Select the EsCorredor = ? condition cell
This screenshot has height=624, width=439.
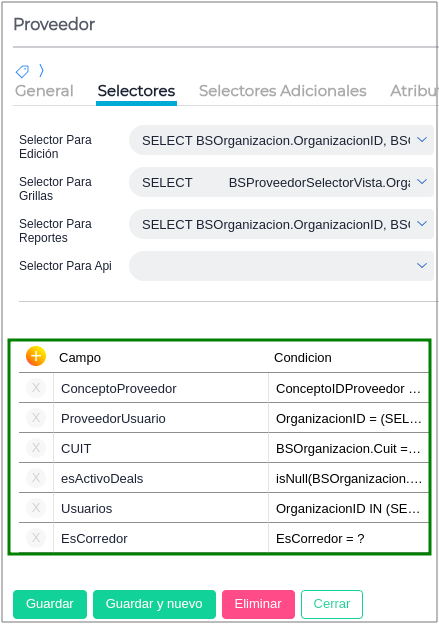coord(348,538)
